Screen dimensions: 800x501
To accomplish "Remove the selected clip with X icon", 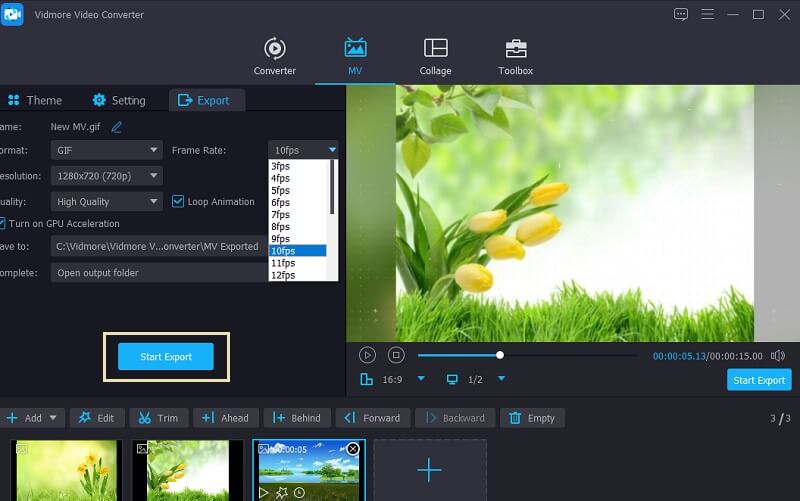I will coord(352,450).
